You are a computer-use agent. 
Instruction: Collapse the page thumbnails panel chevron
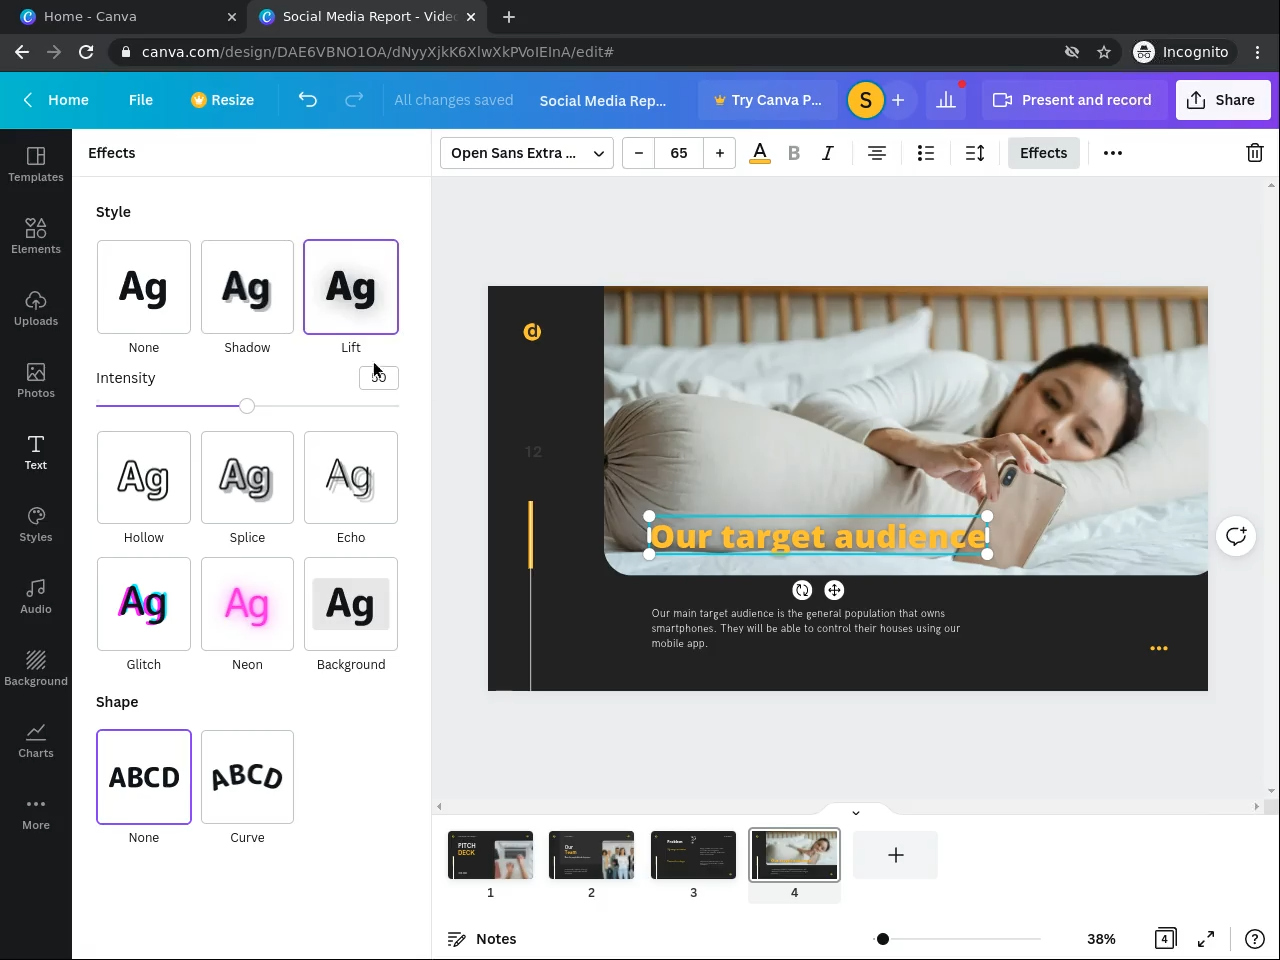pyautogui.click(x=855, y=812)
